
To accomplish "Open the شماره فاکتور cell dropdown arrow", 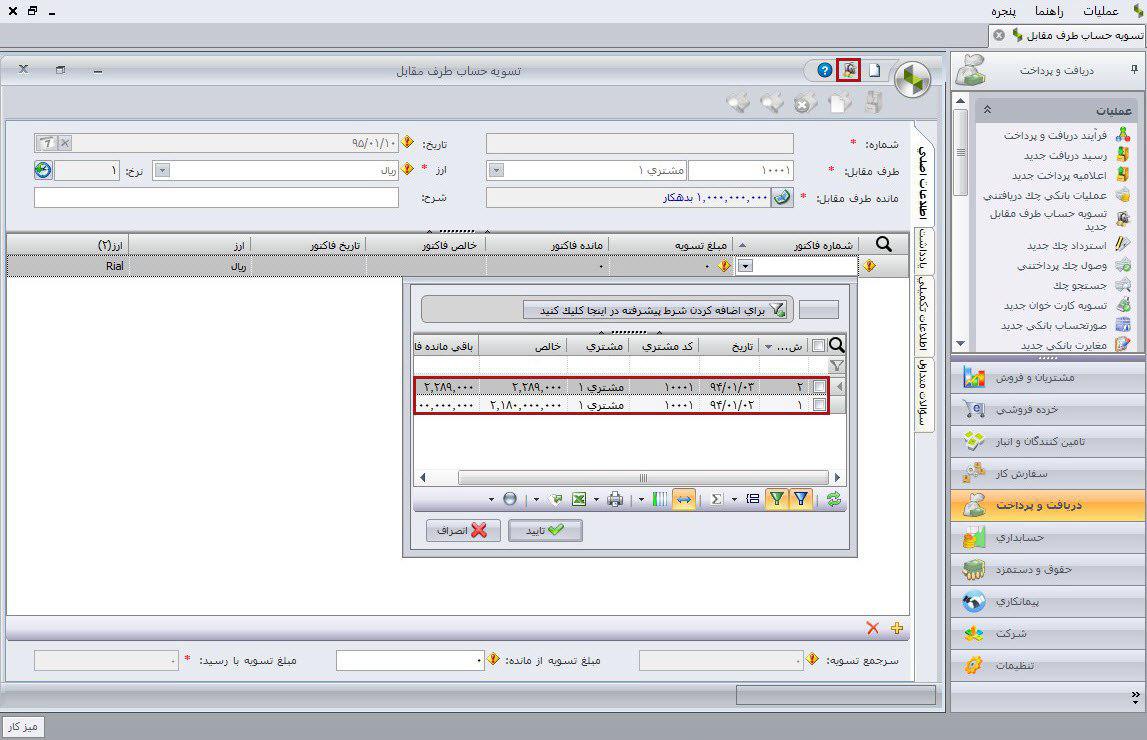I will coord(745,266).
